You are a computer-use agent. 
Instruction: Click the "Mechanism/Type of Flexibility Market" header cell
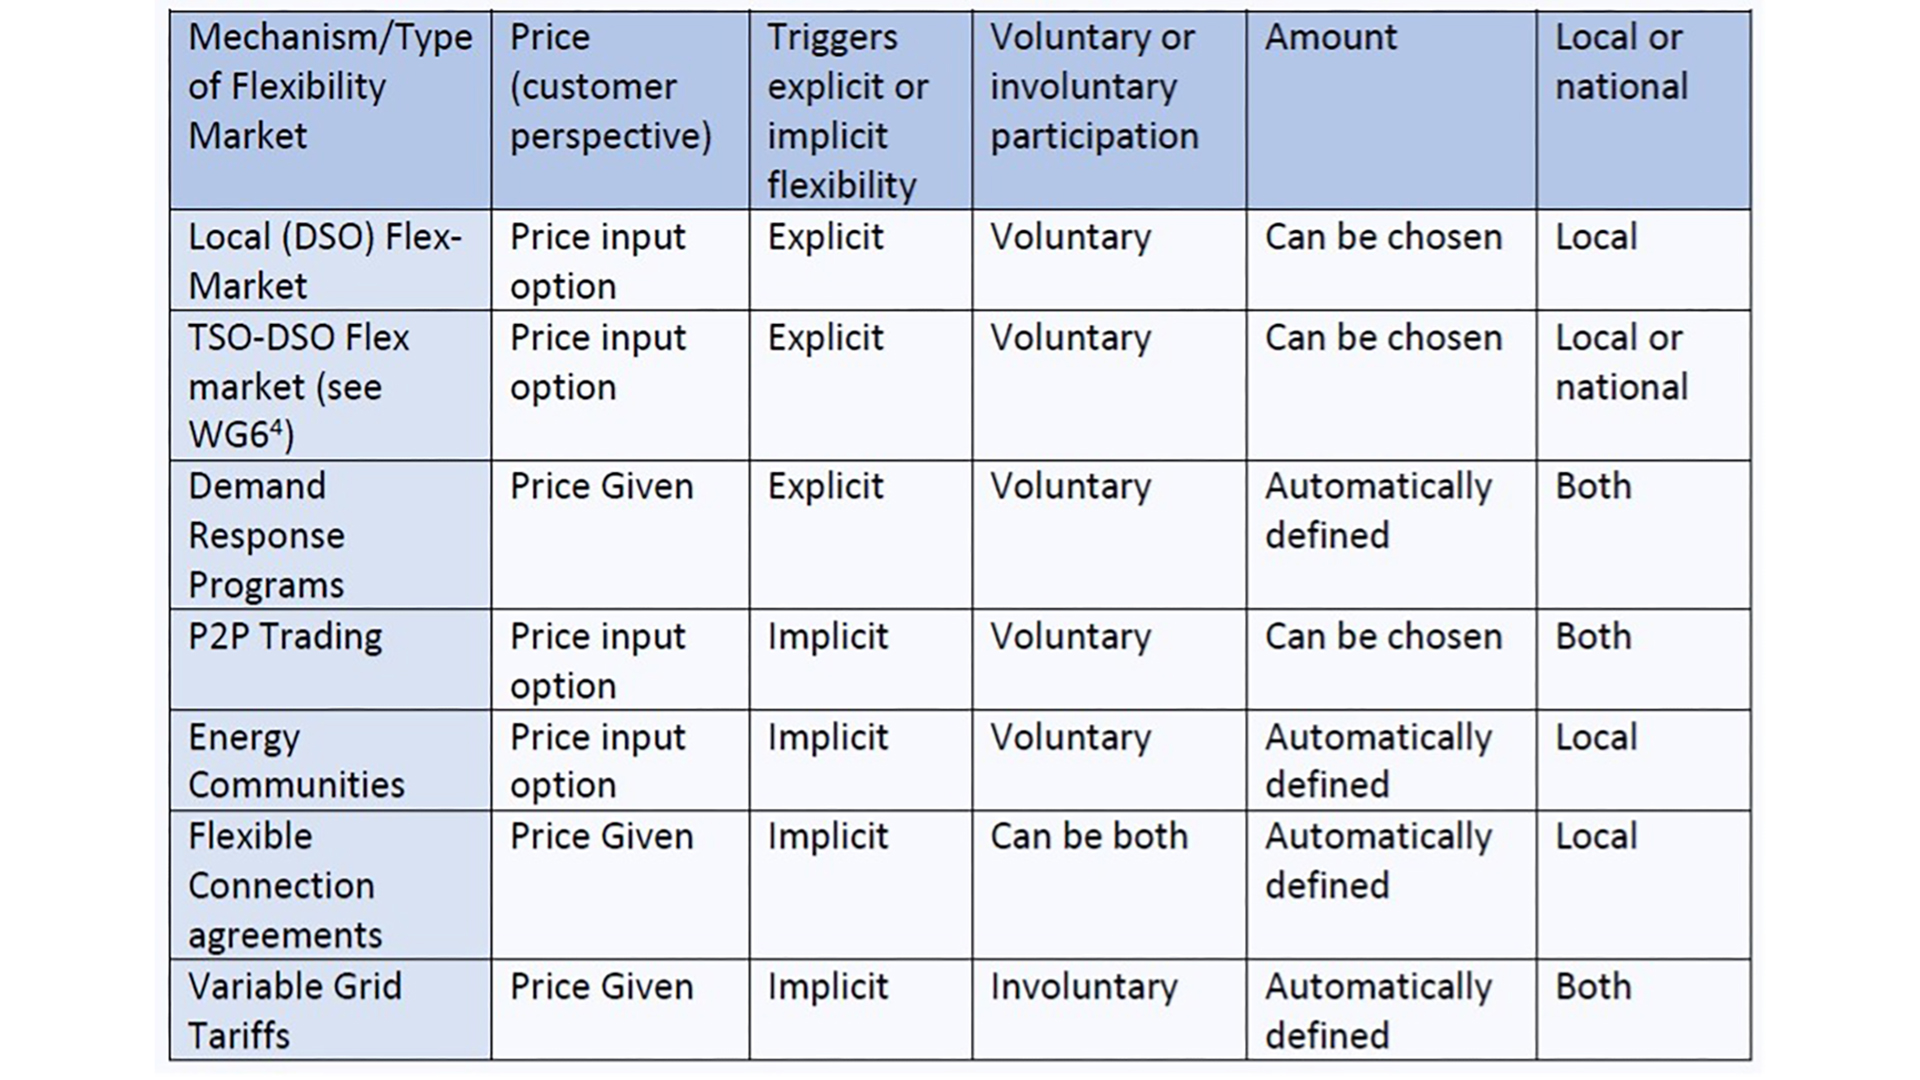(330, 87)
